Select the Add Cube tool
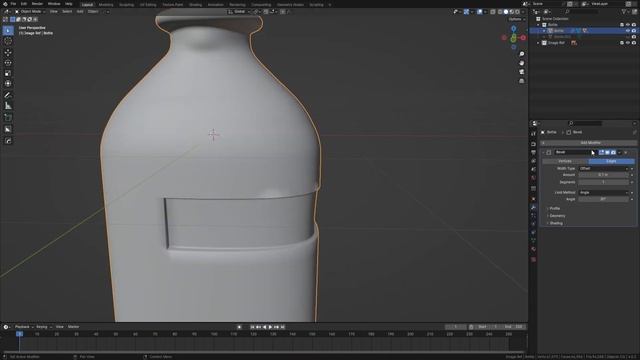This screenshot has width=640, height=360. 8,118
